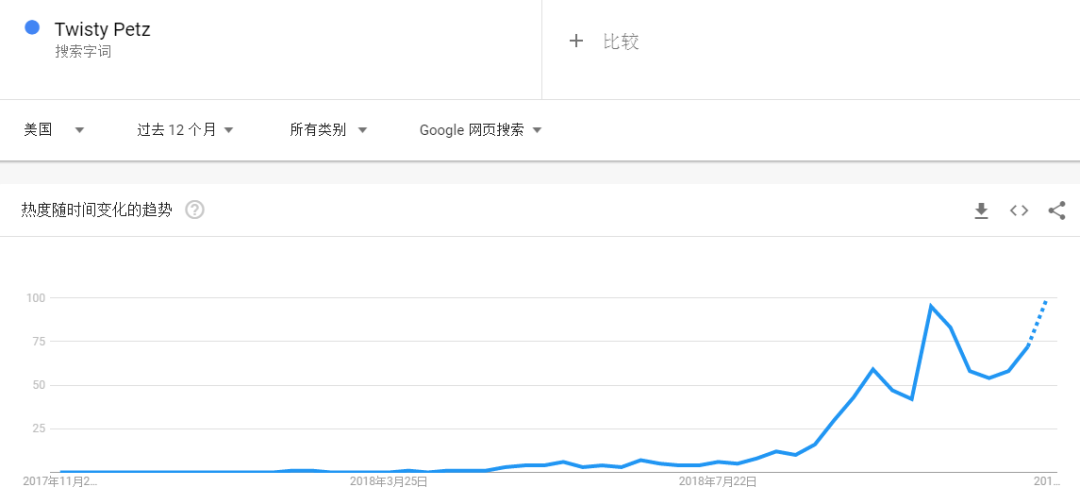
Task: Click the plus icon to add comparison
Action: click(575, 41)
